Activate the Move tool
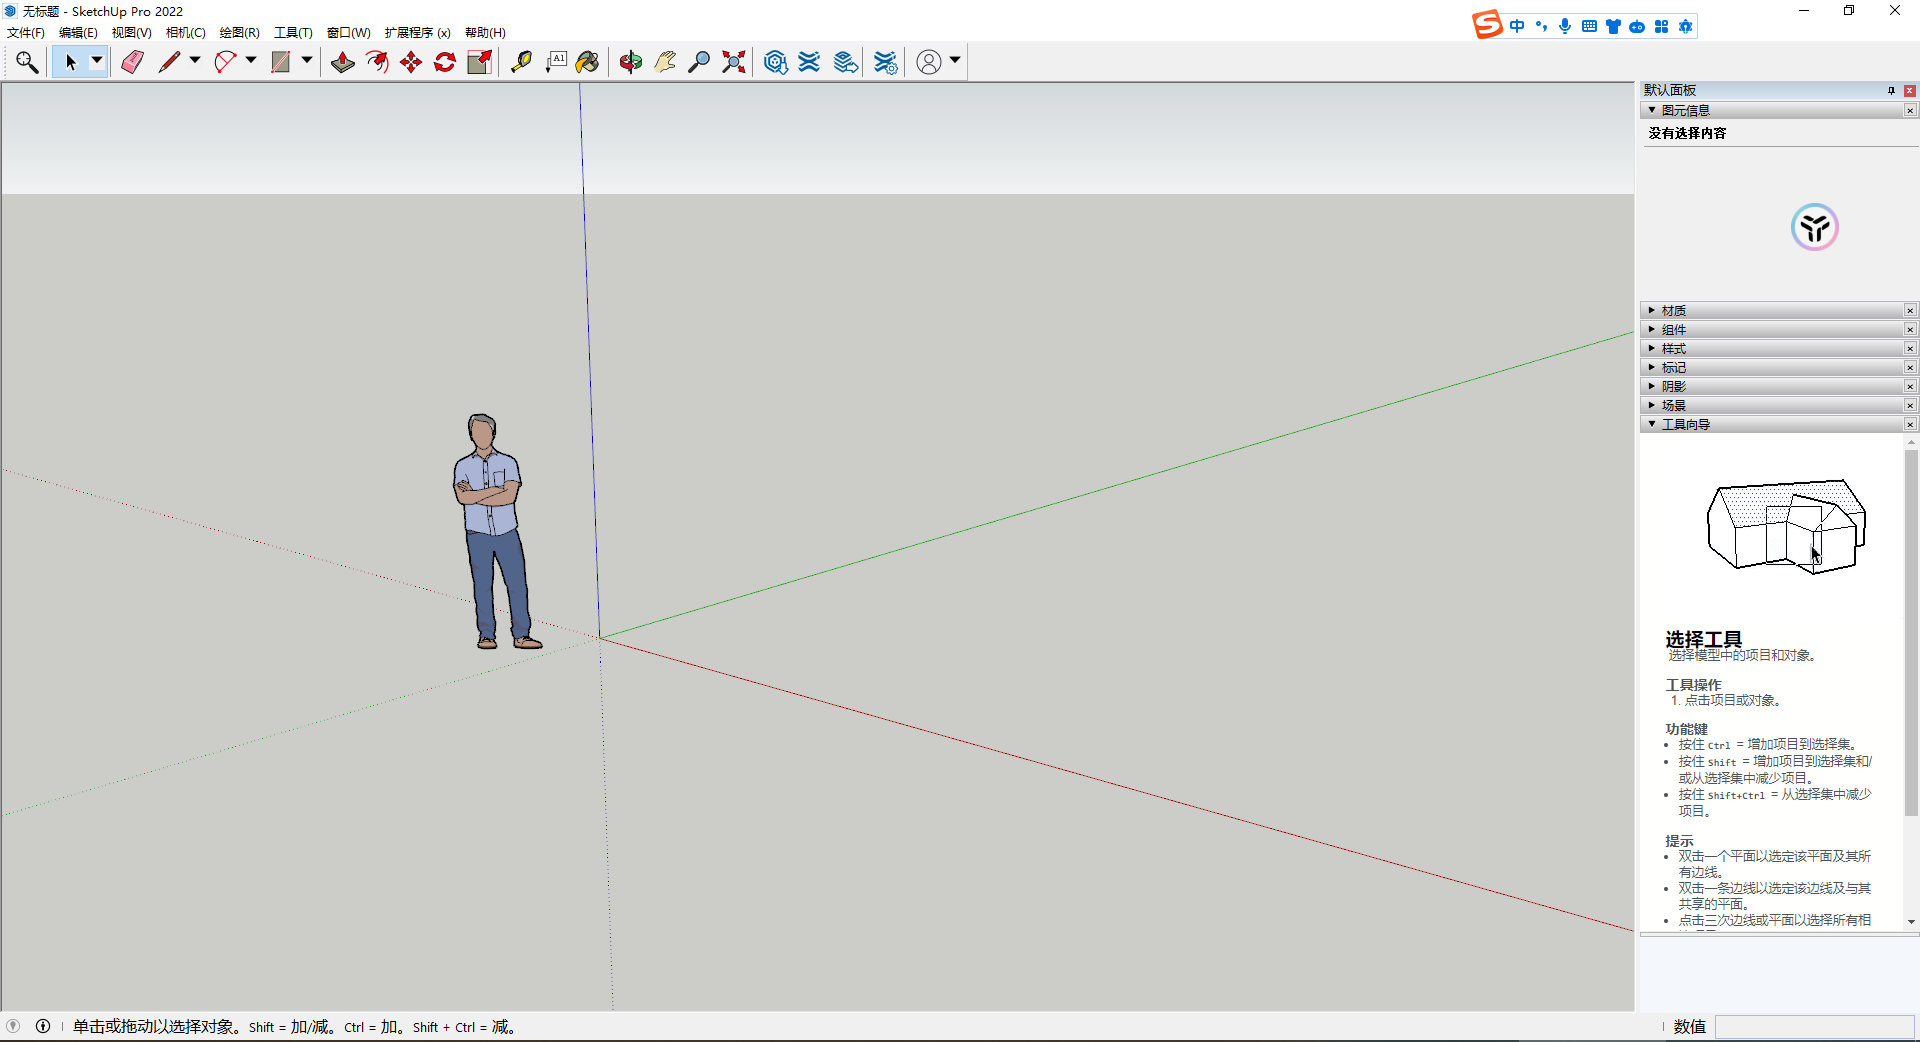 click(411, 62)
